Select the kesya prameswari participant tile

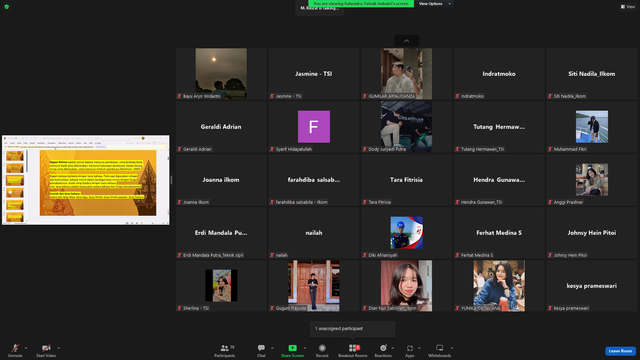592,286
